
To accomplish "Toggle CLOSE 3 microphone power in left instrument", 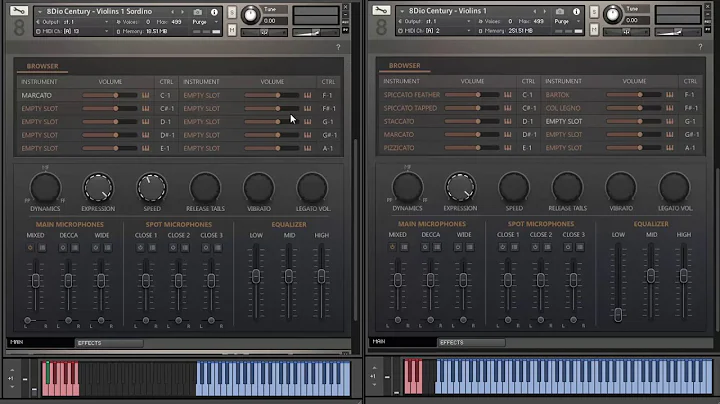I will (206, 248).
